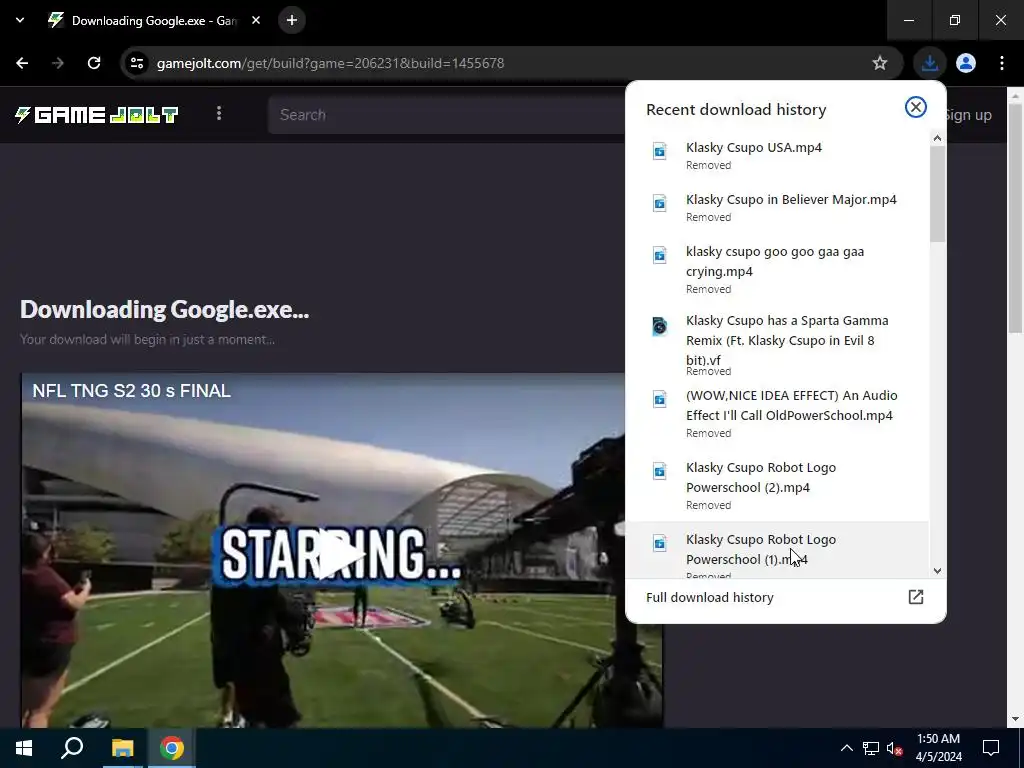
Task: Click the download list scrollbar thumb
Action: click(x=937, y=193)
